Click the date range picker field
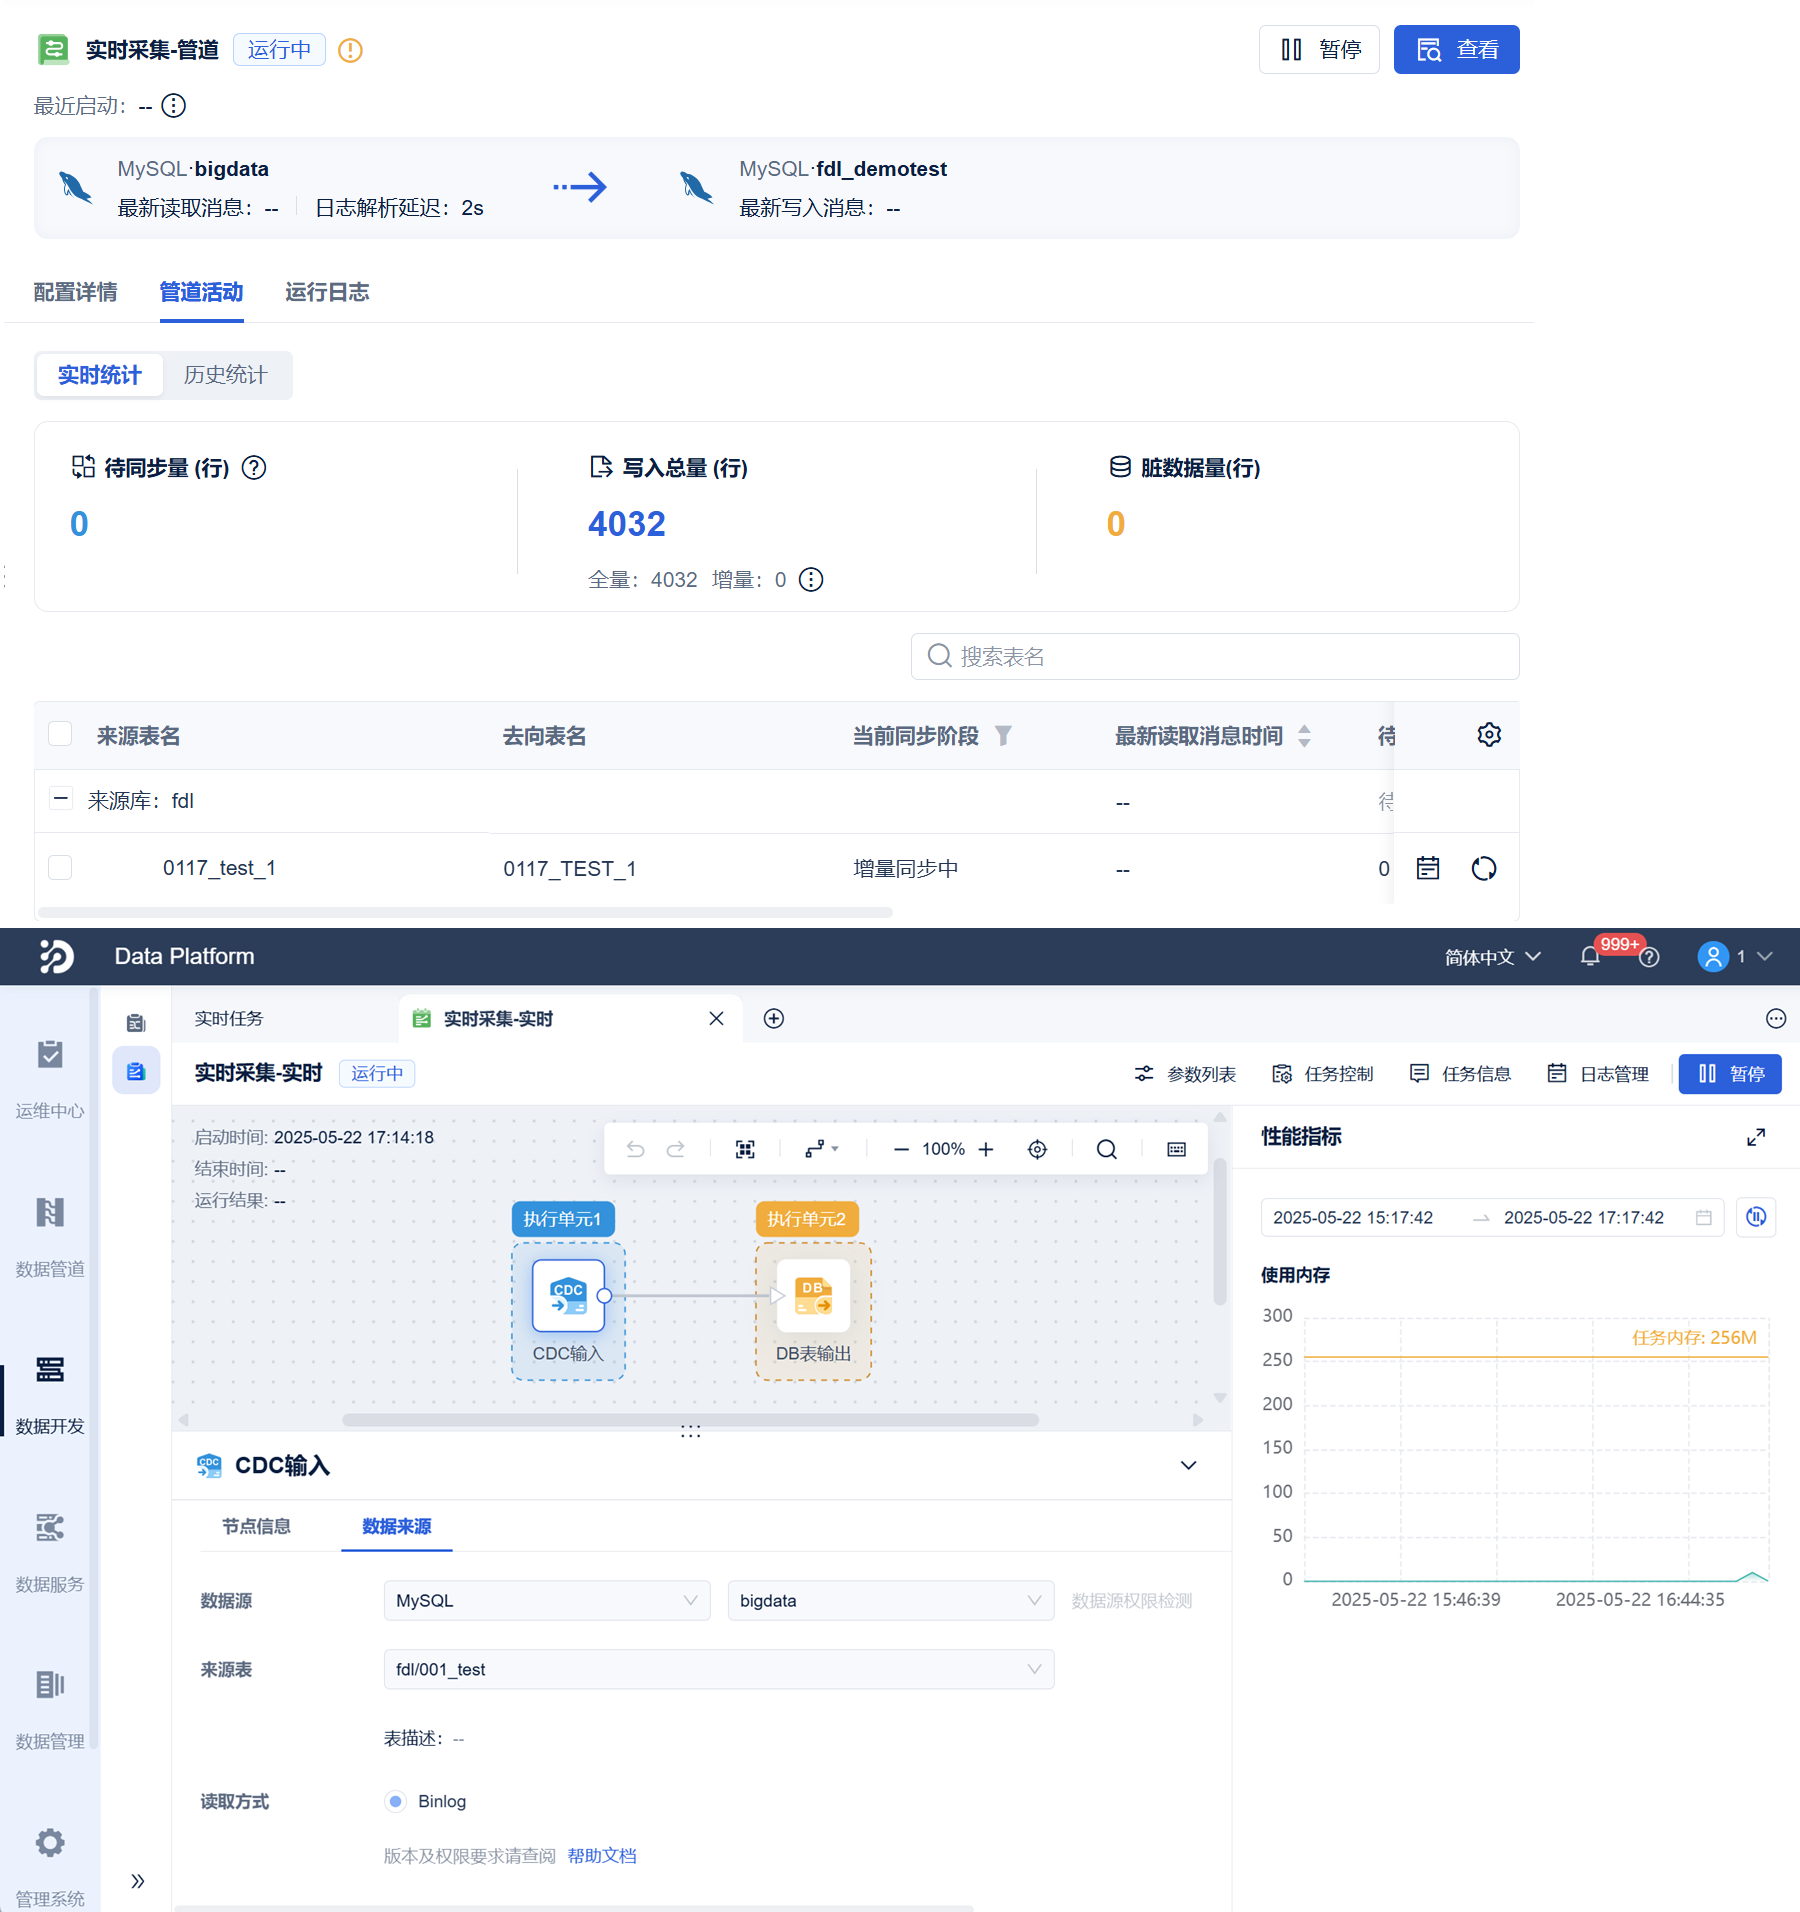Viewport: 1800px width, 1912px height. (x=1492, y=1217)
